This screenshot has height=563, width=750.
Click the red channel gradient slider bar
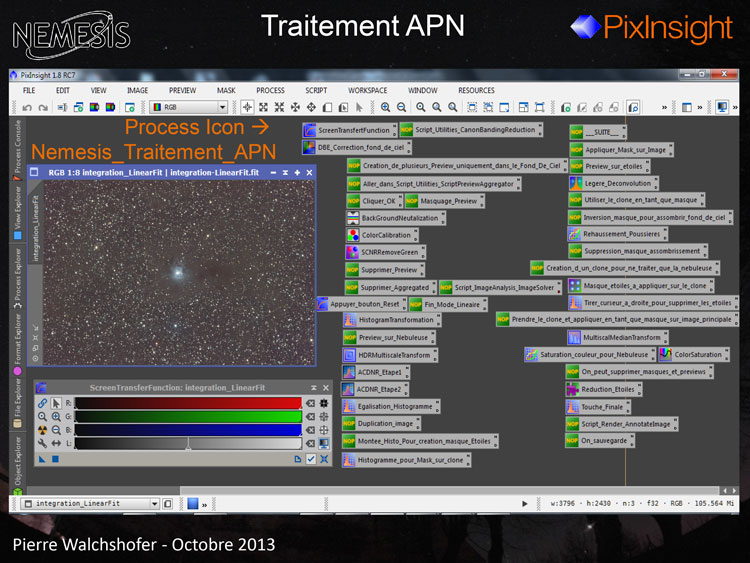pyautogui.click(x=188, y=403)
